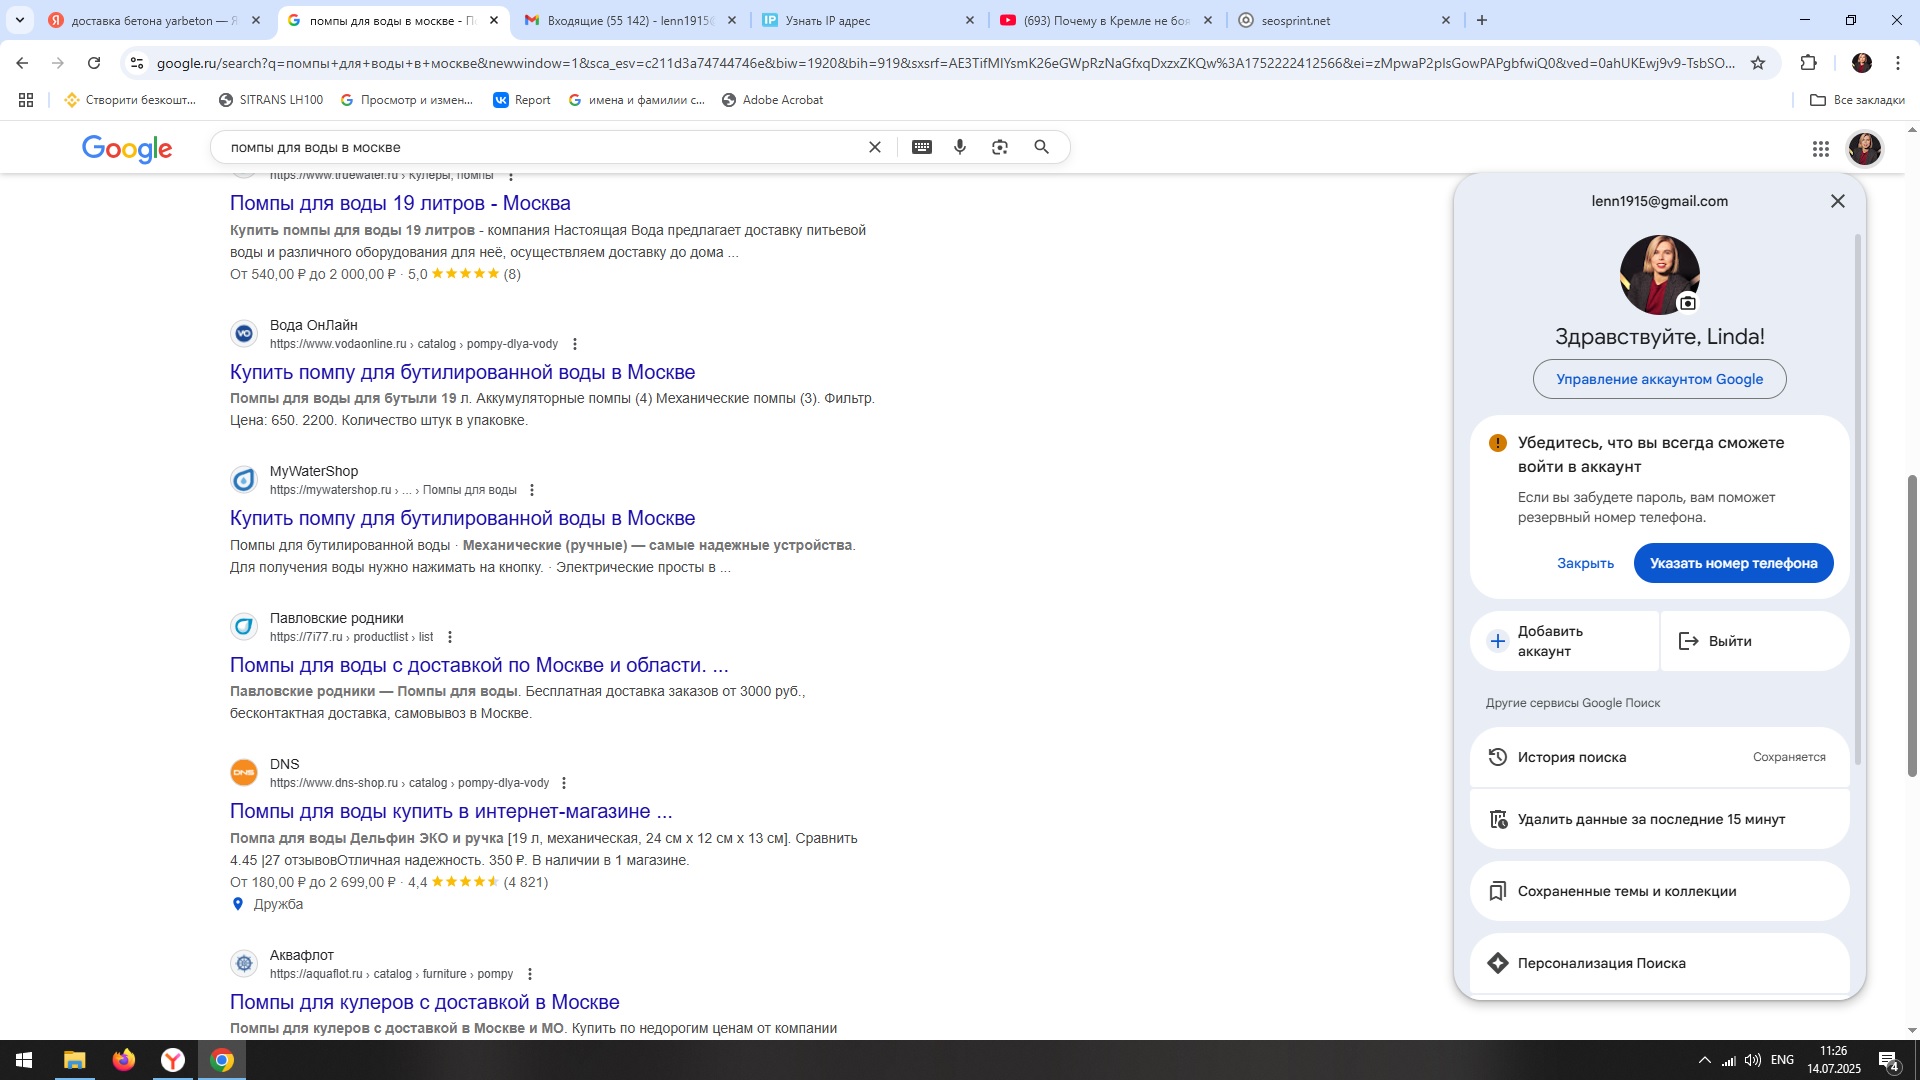Open the tab search dropdown arrow
This screenshot has width=1920, height=1080.
[x=19, y=20]
